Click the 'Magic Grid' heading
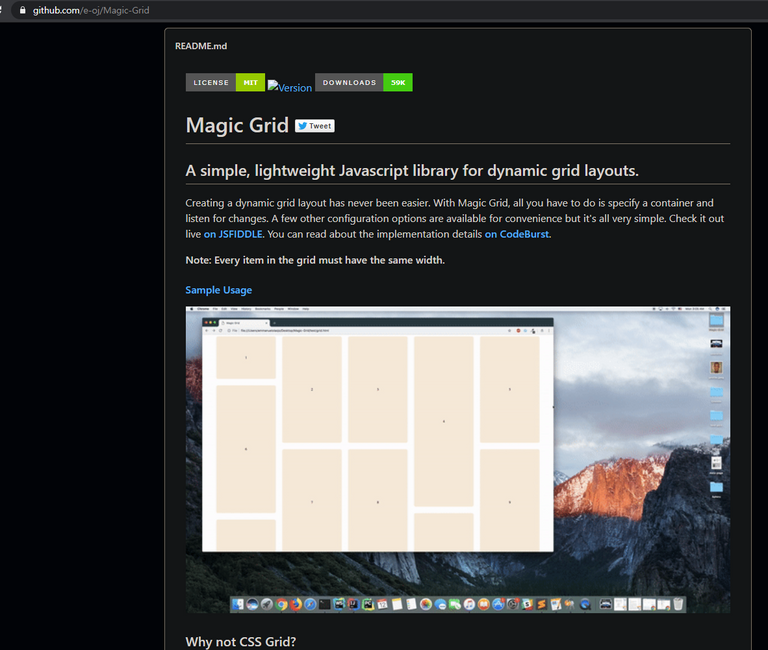Image resolution: width=768 pixels, height=650 pixels. 237,125
